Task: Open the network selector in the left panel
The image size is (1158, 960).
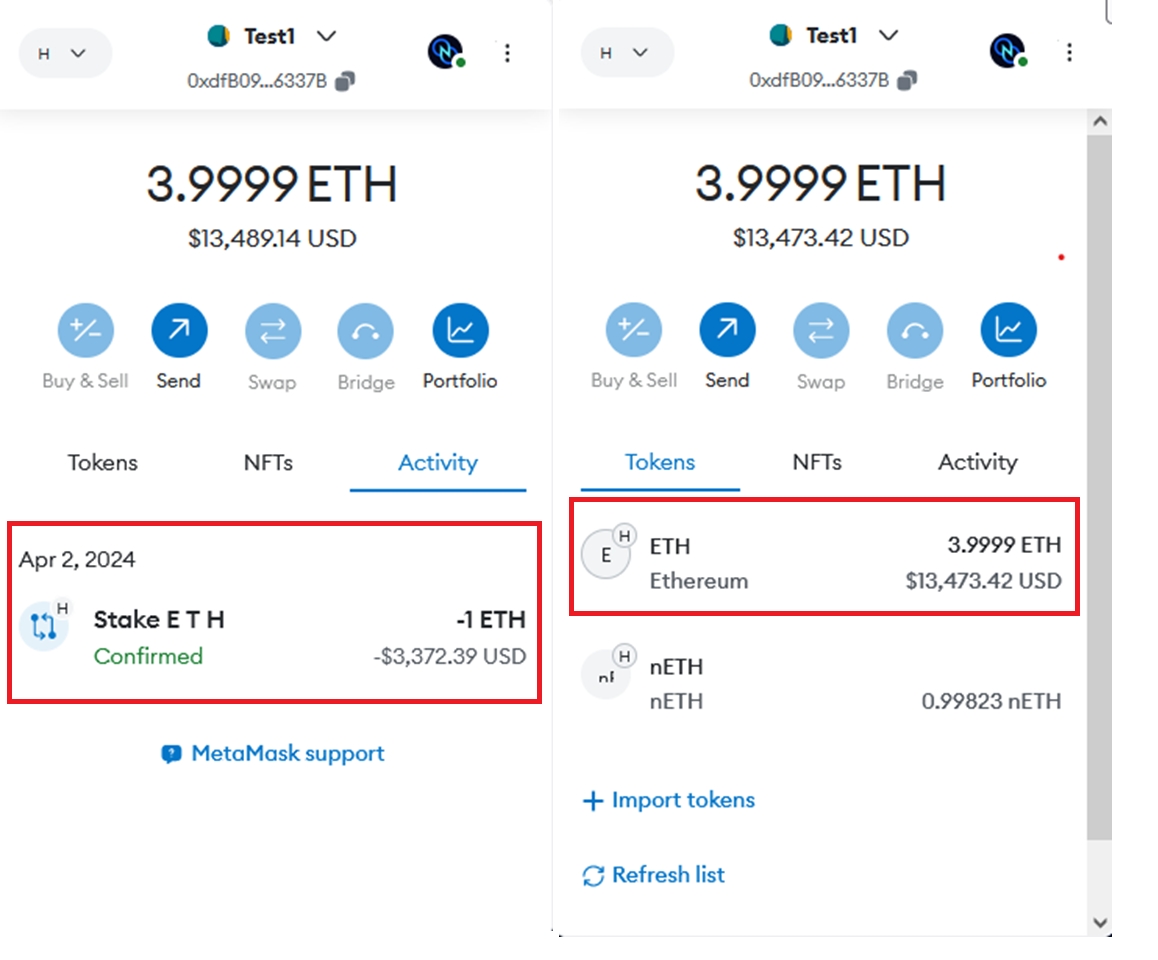Action: (65, 53)
